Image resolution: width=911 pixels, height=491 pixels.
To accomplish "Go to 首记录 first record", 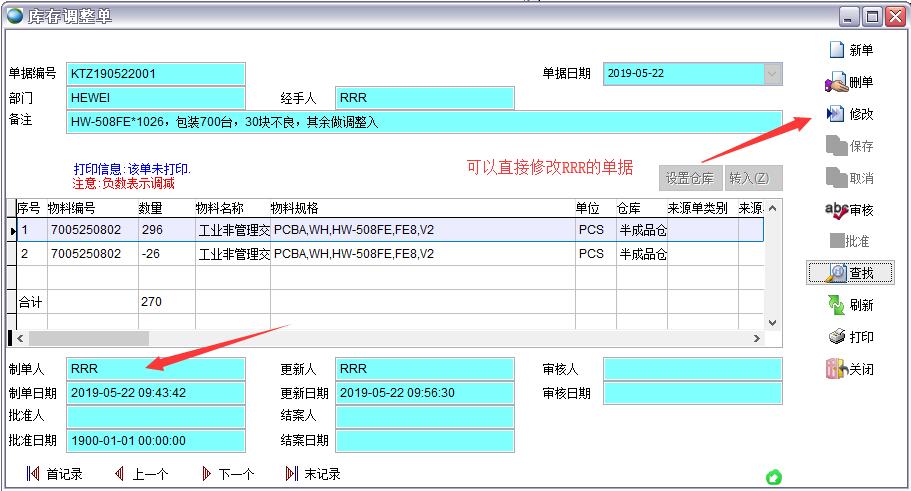I will [x=54, y=474].
